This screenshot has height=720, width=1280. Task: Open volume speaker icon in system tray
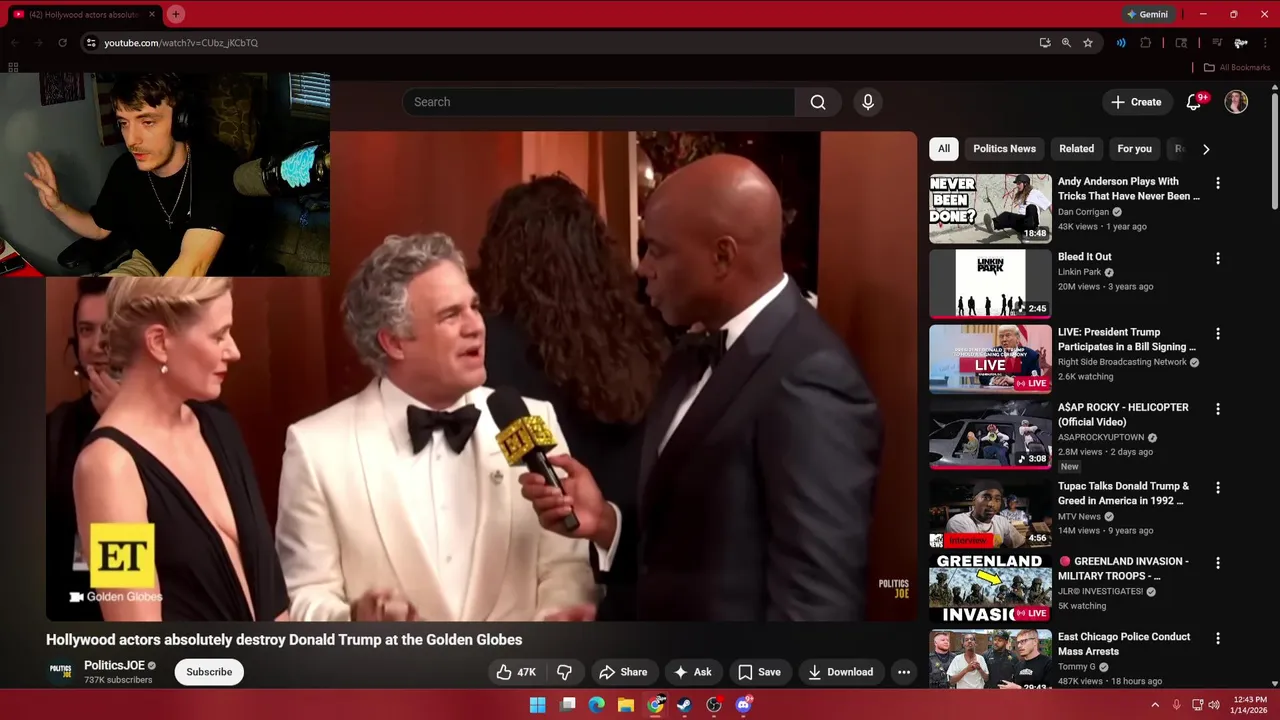point(1214,705)
